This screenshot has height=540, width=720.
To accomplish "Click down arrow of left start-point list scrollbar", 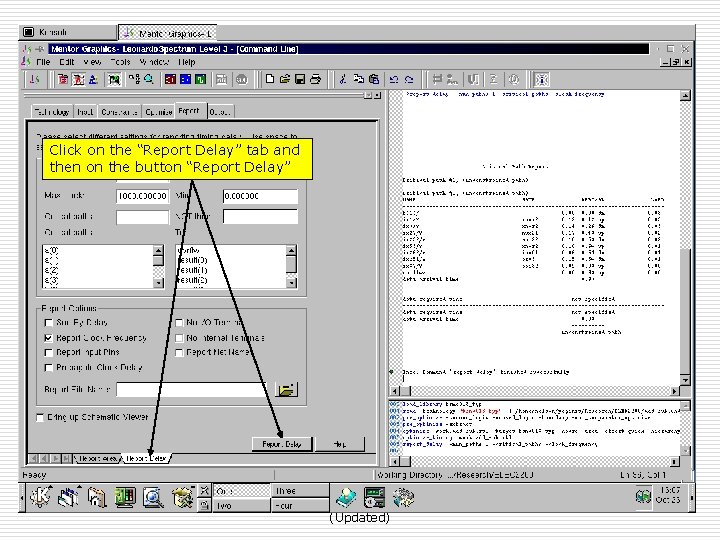I will pos(158,283).
